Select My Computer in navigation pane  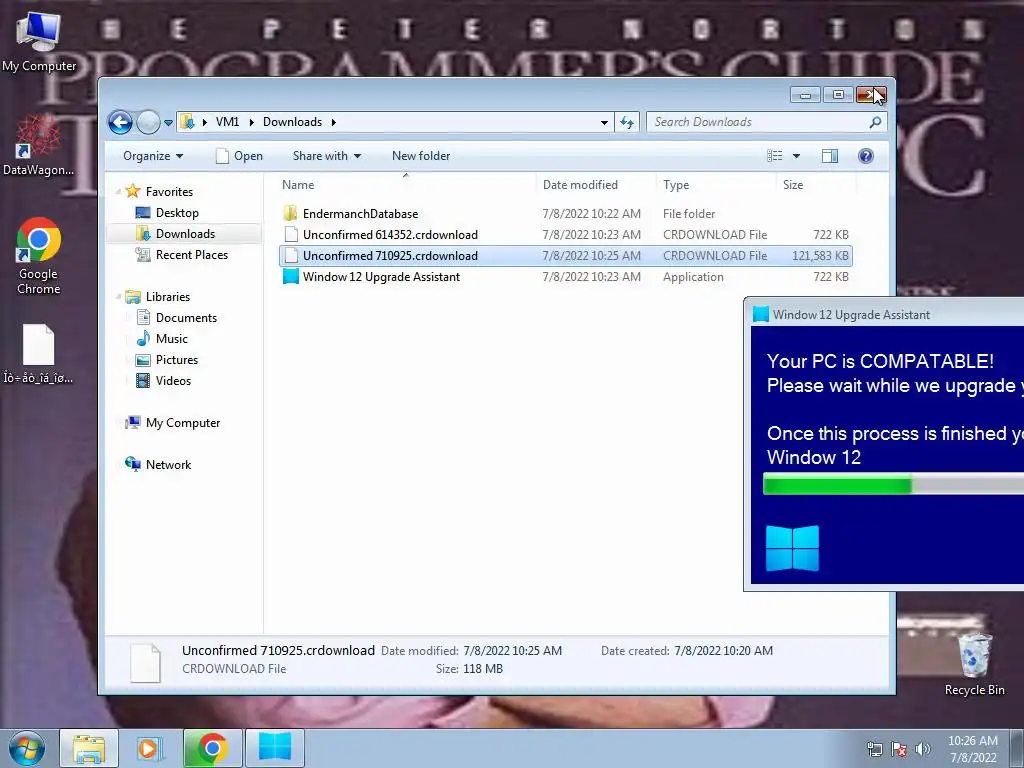(183, 423)
